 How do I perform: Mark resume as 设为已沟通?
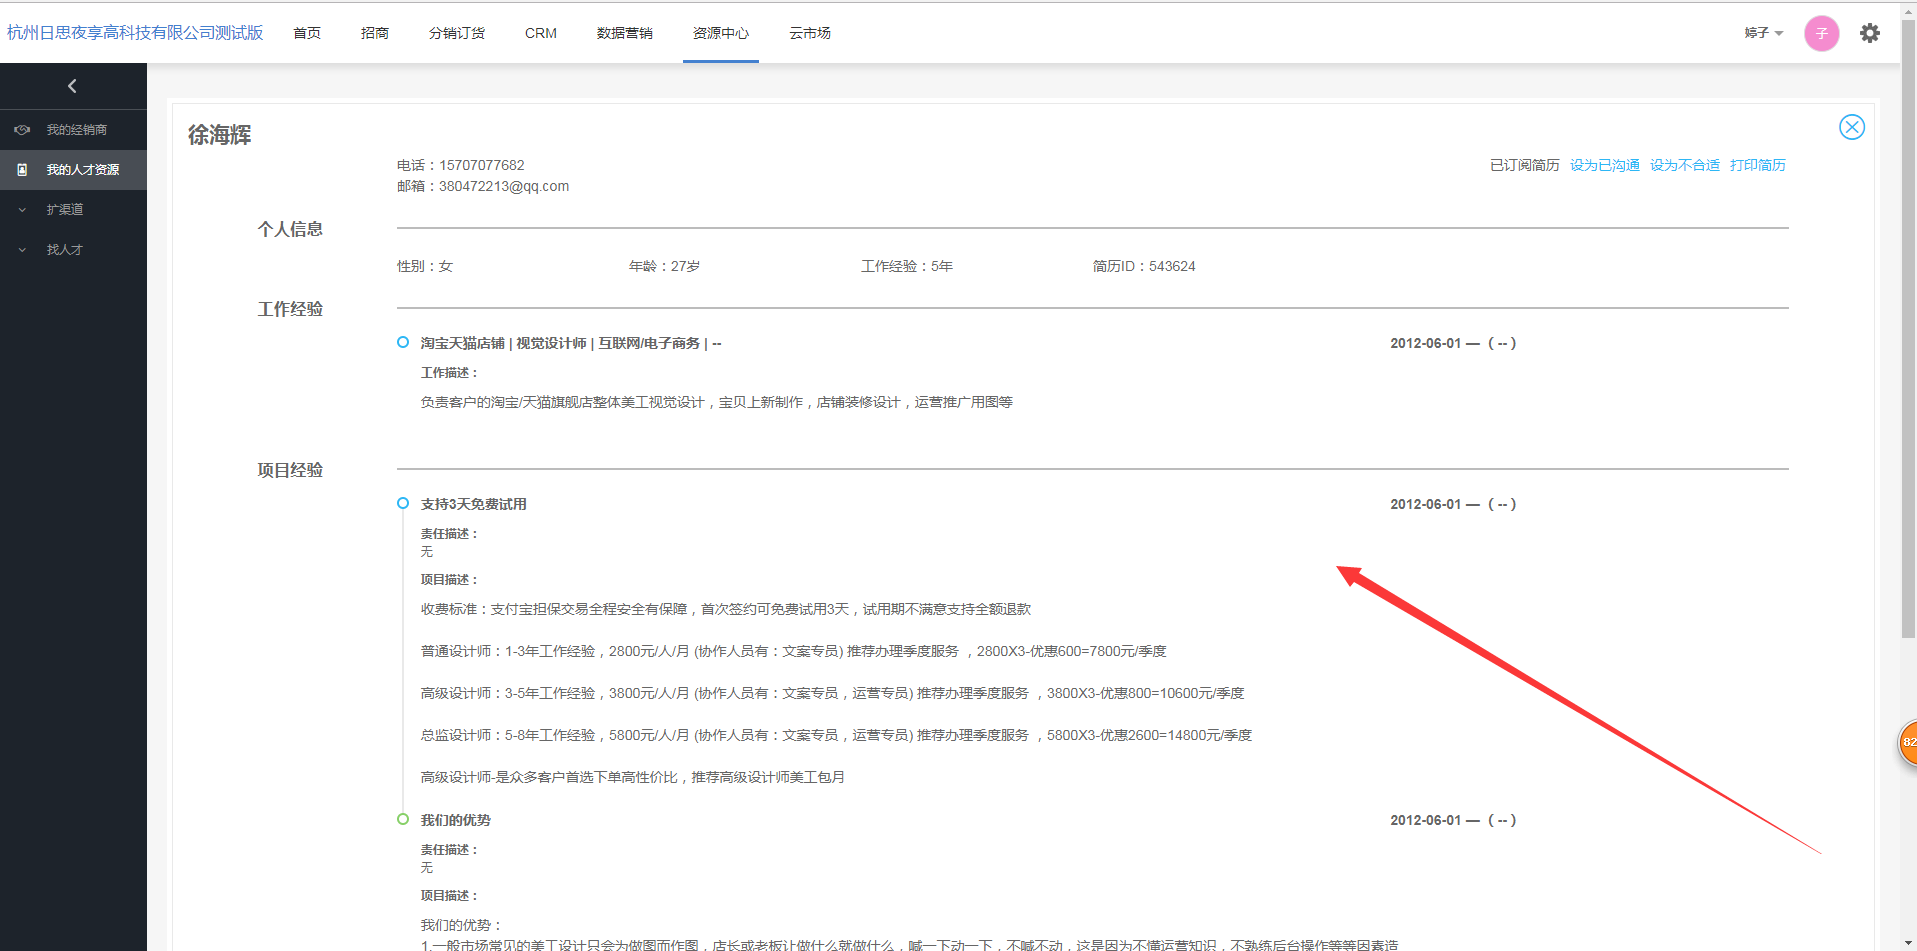coord(1604,165)
